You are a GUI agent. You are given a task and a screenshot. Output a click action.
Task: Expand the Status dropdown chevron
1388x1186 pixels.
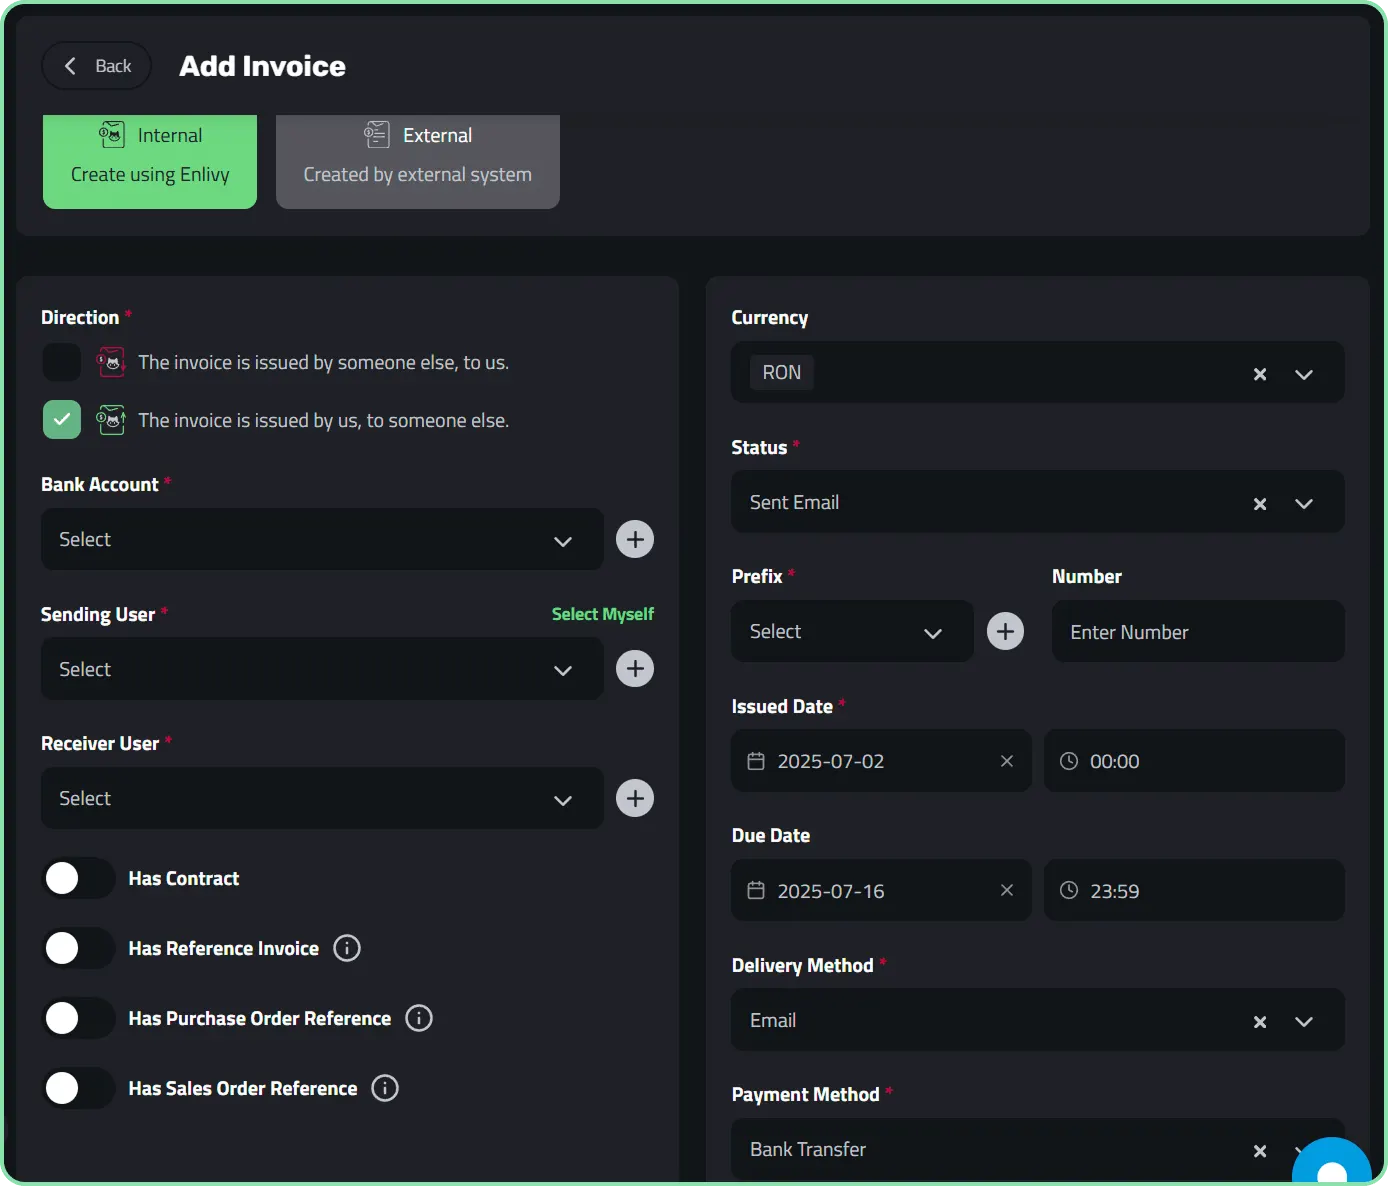coord(1304,504)
